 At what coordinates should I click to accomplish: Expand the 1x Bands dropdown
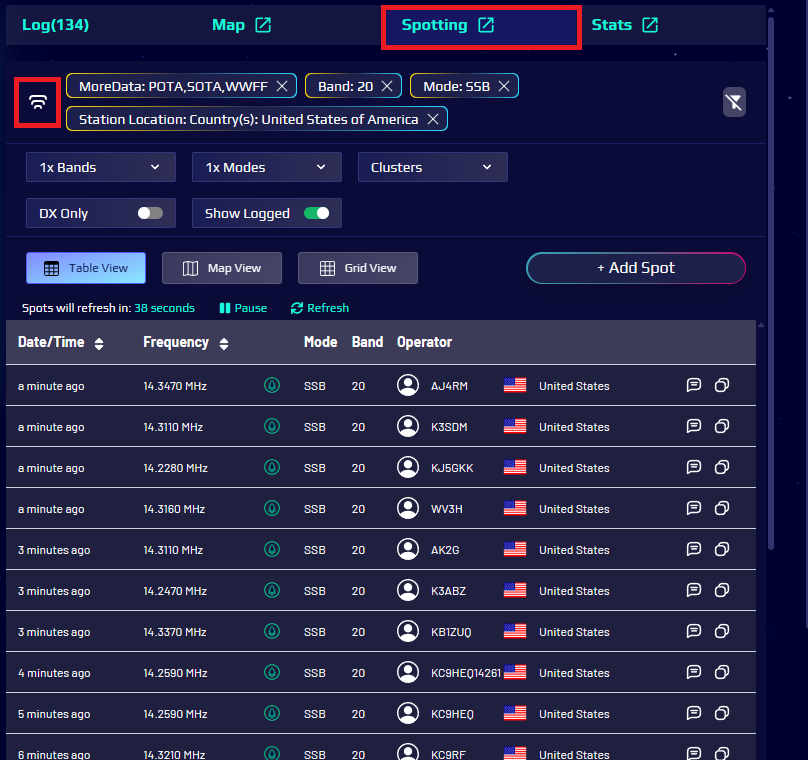click(x=101, y=167)
